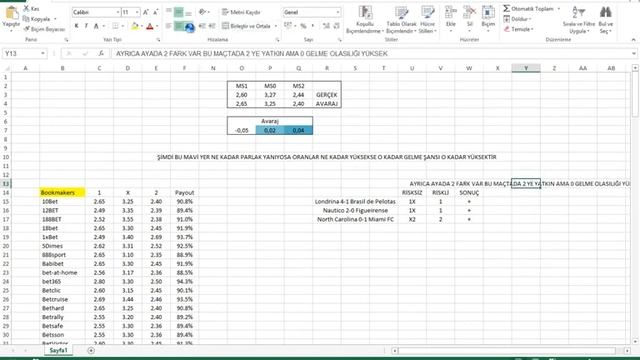Open the Hizalama dialog launcher
This screenshot has width=640, height=360.
tap(277, 40)
